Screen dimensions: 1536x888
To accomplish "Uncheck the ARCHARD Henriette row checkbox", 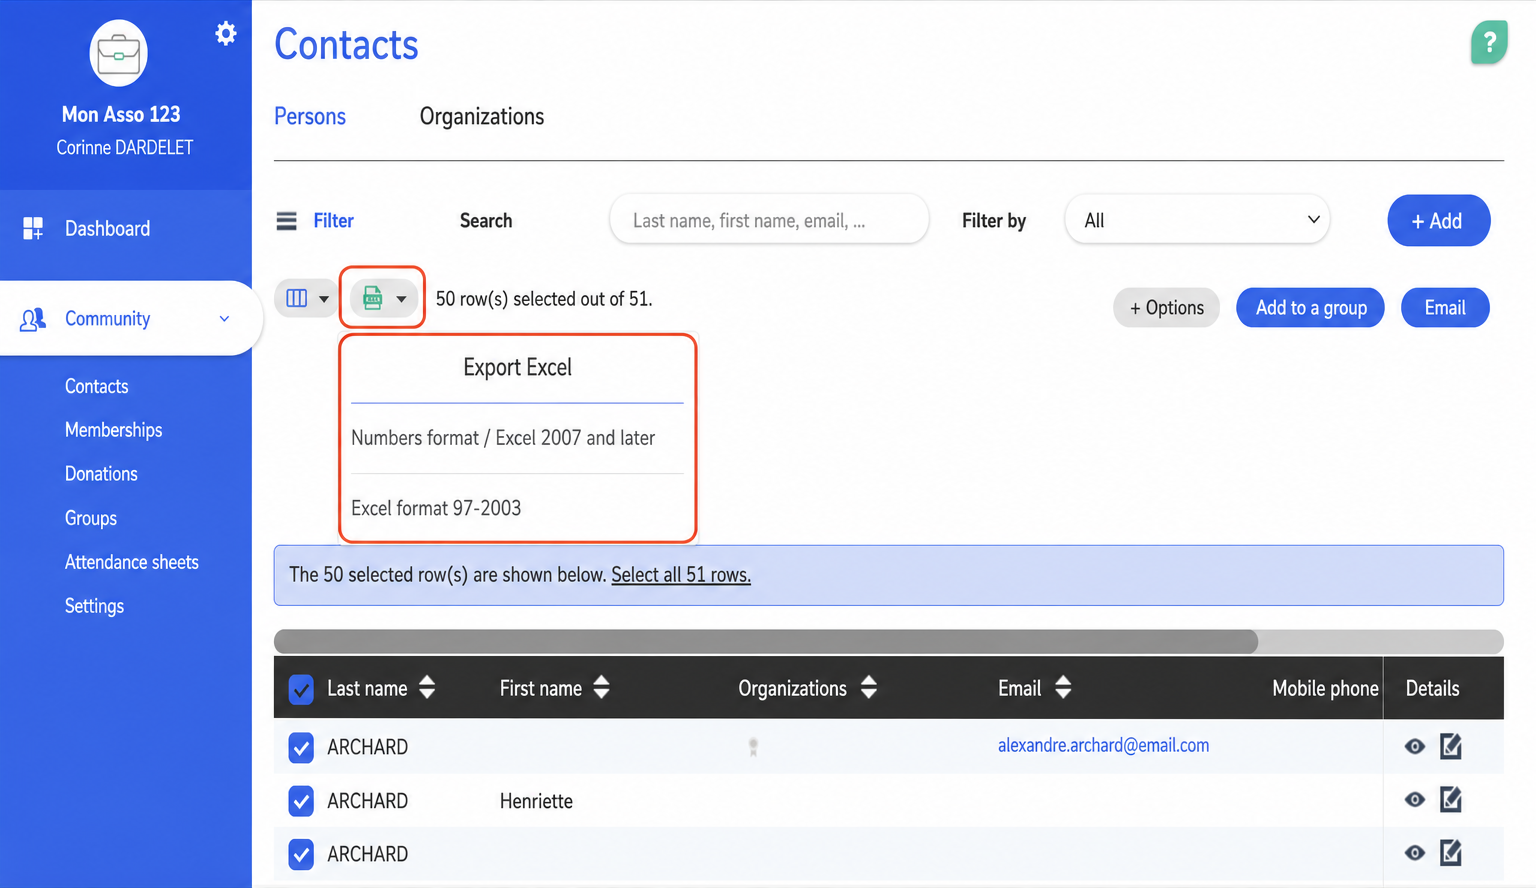I will click(x=301, y=800).
